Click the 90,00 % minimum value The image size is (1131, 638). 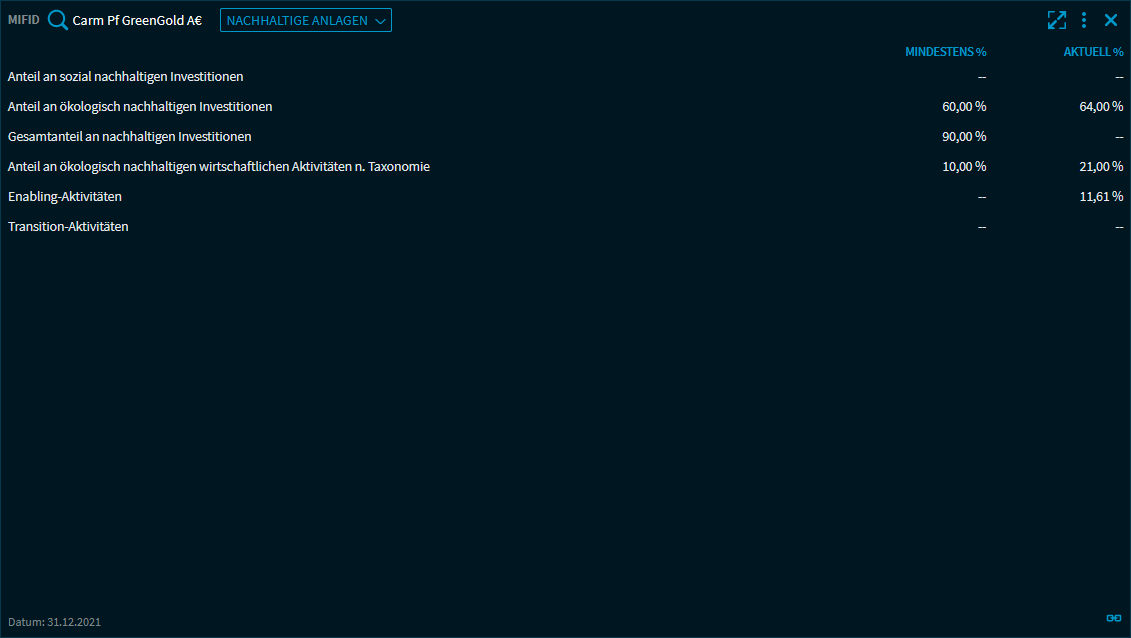[x=964, y=137]
